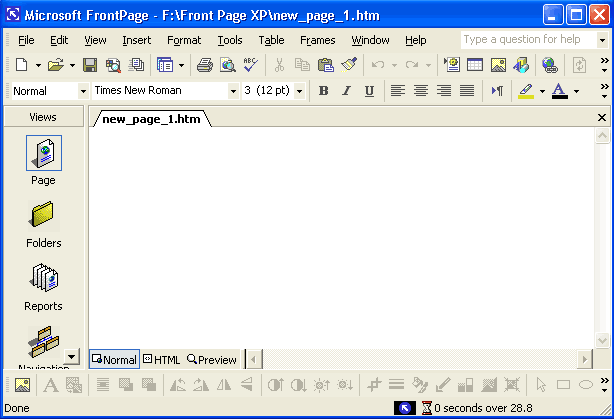This screenshot has width=614, height=419.
Task: Toggle Bold formatting
Action: [323, 91]
